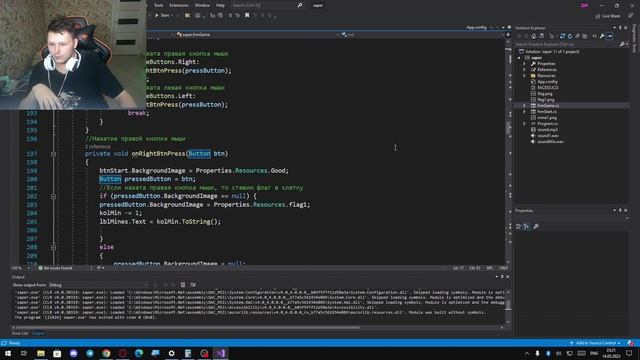Click Property Pages wrench in Properties panel
The width and height of the screenshot is (640, 360).
pyautogui.click(x=536, y=227)
